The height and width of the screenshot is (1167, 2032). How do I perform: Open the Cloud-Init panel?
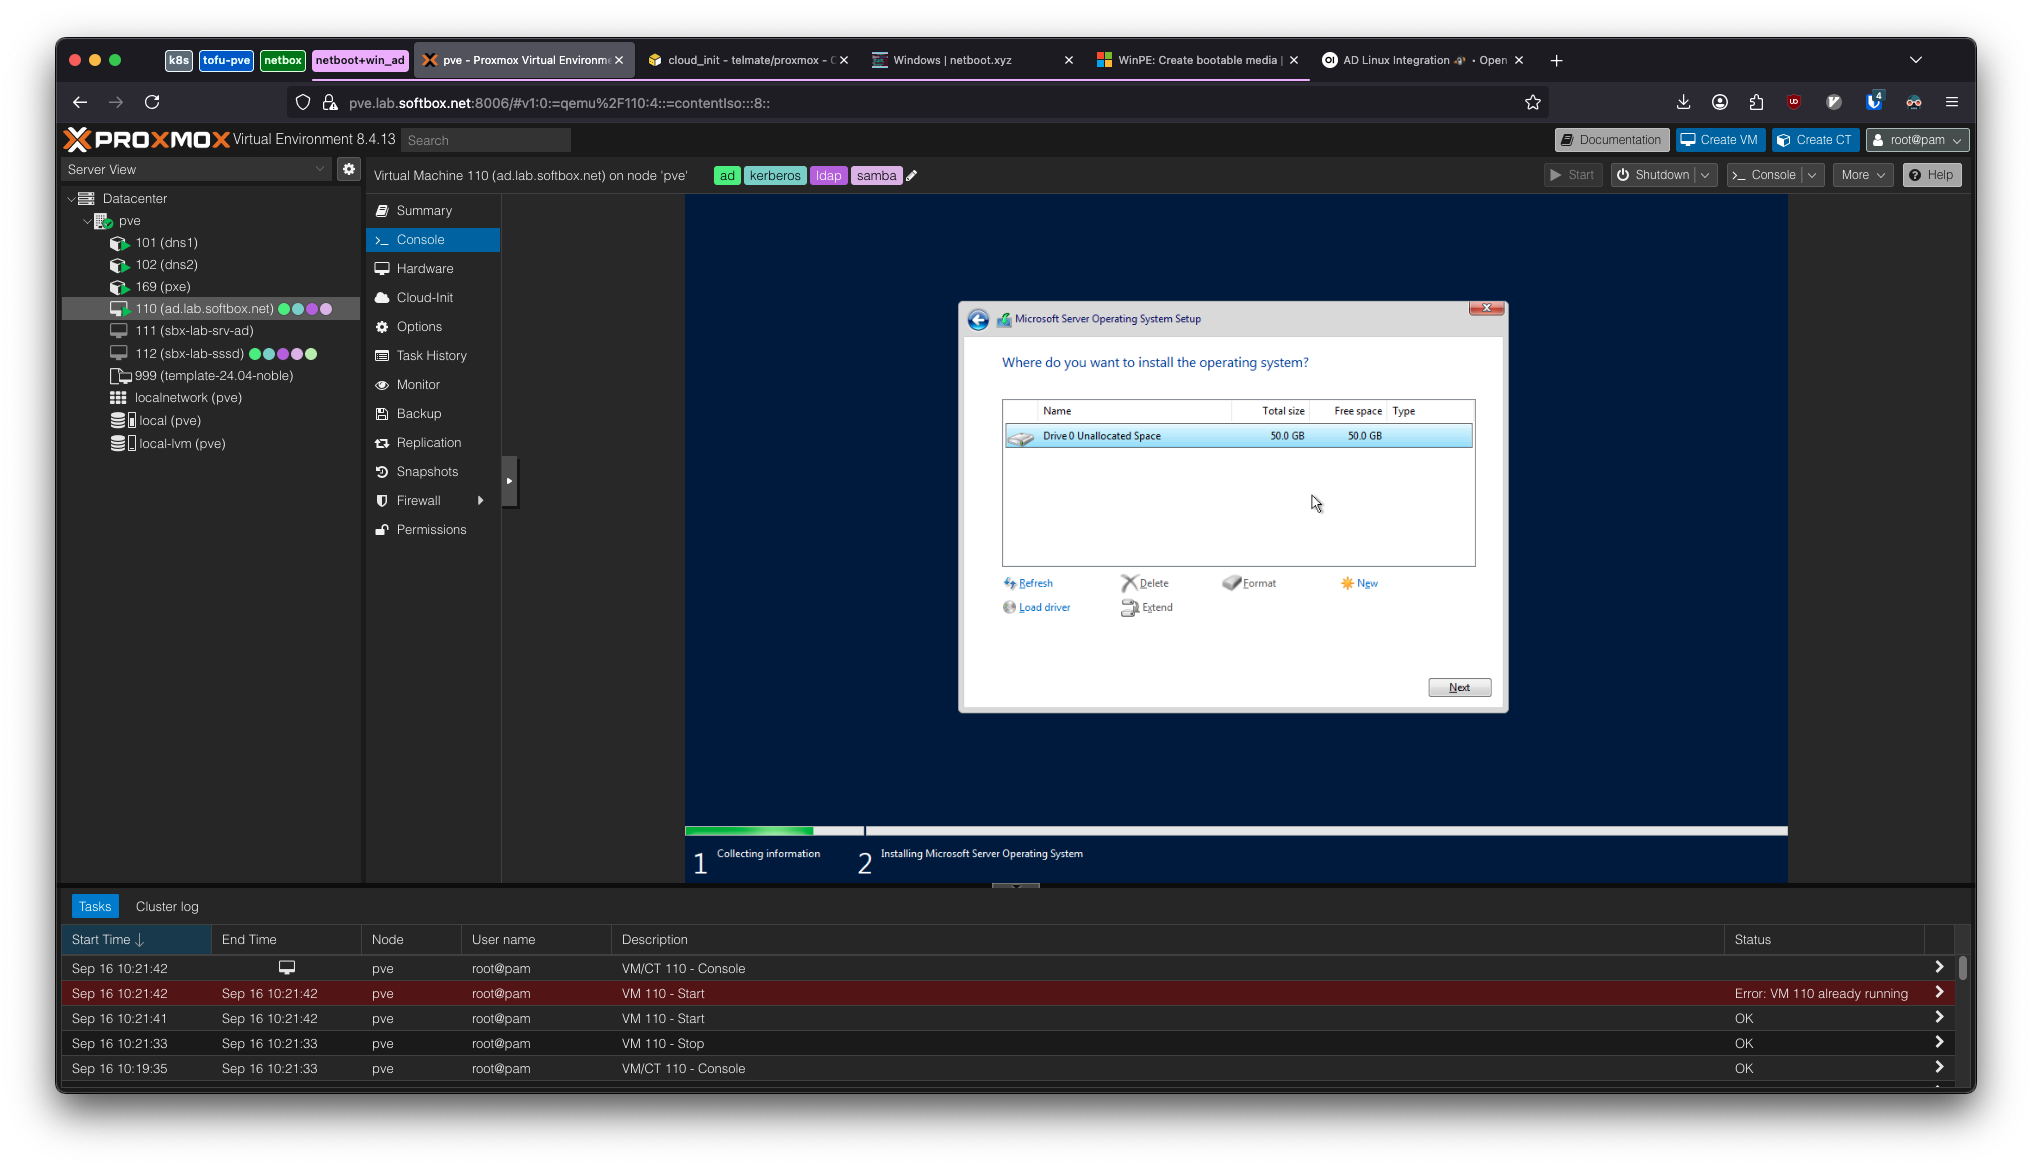(x=423, y=297)
